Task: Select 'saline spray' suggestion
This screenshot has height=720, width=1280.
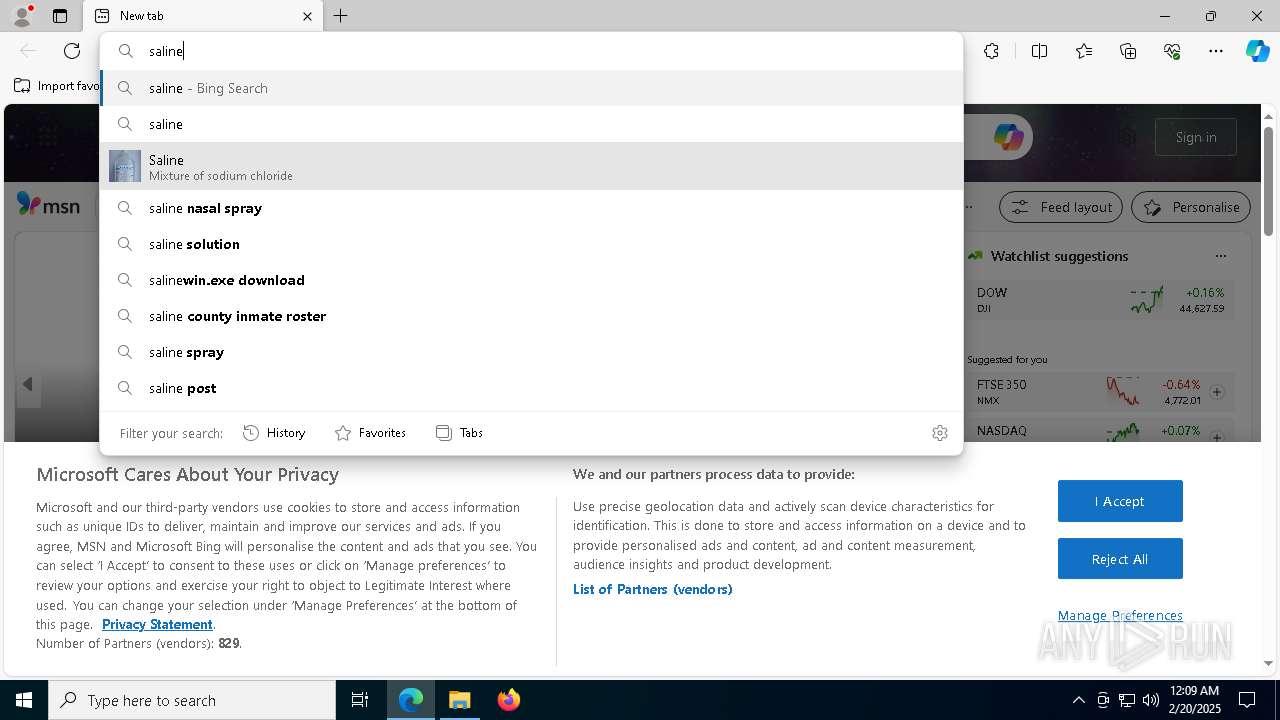Action: [531, 352]
